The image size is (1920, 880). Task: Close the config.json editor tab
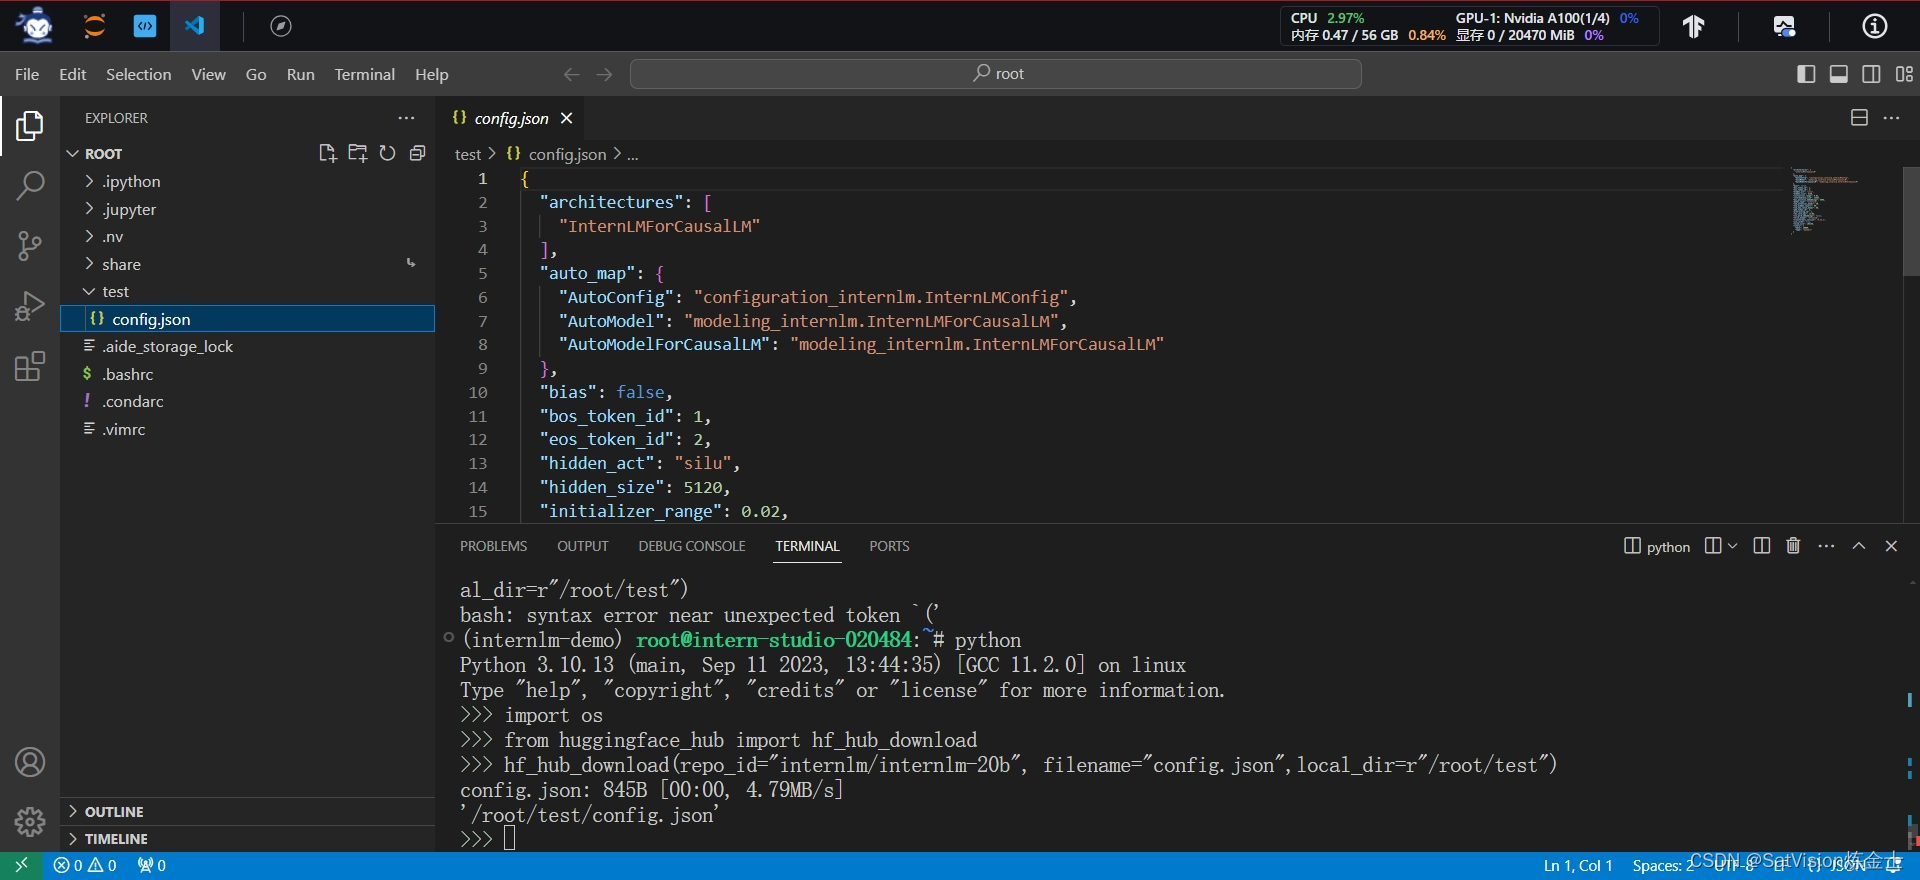coord(567,118)
